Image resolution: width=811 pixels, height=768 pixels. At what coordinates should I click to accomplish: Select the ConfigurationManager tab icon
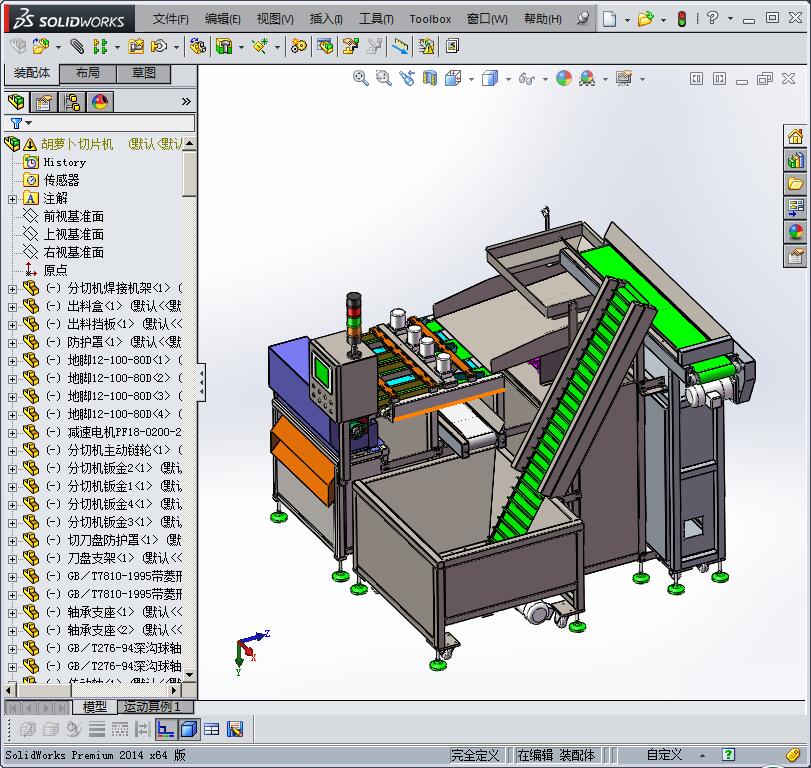[72, 102]
